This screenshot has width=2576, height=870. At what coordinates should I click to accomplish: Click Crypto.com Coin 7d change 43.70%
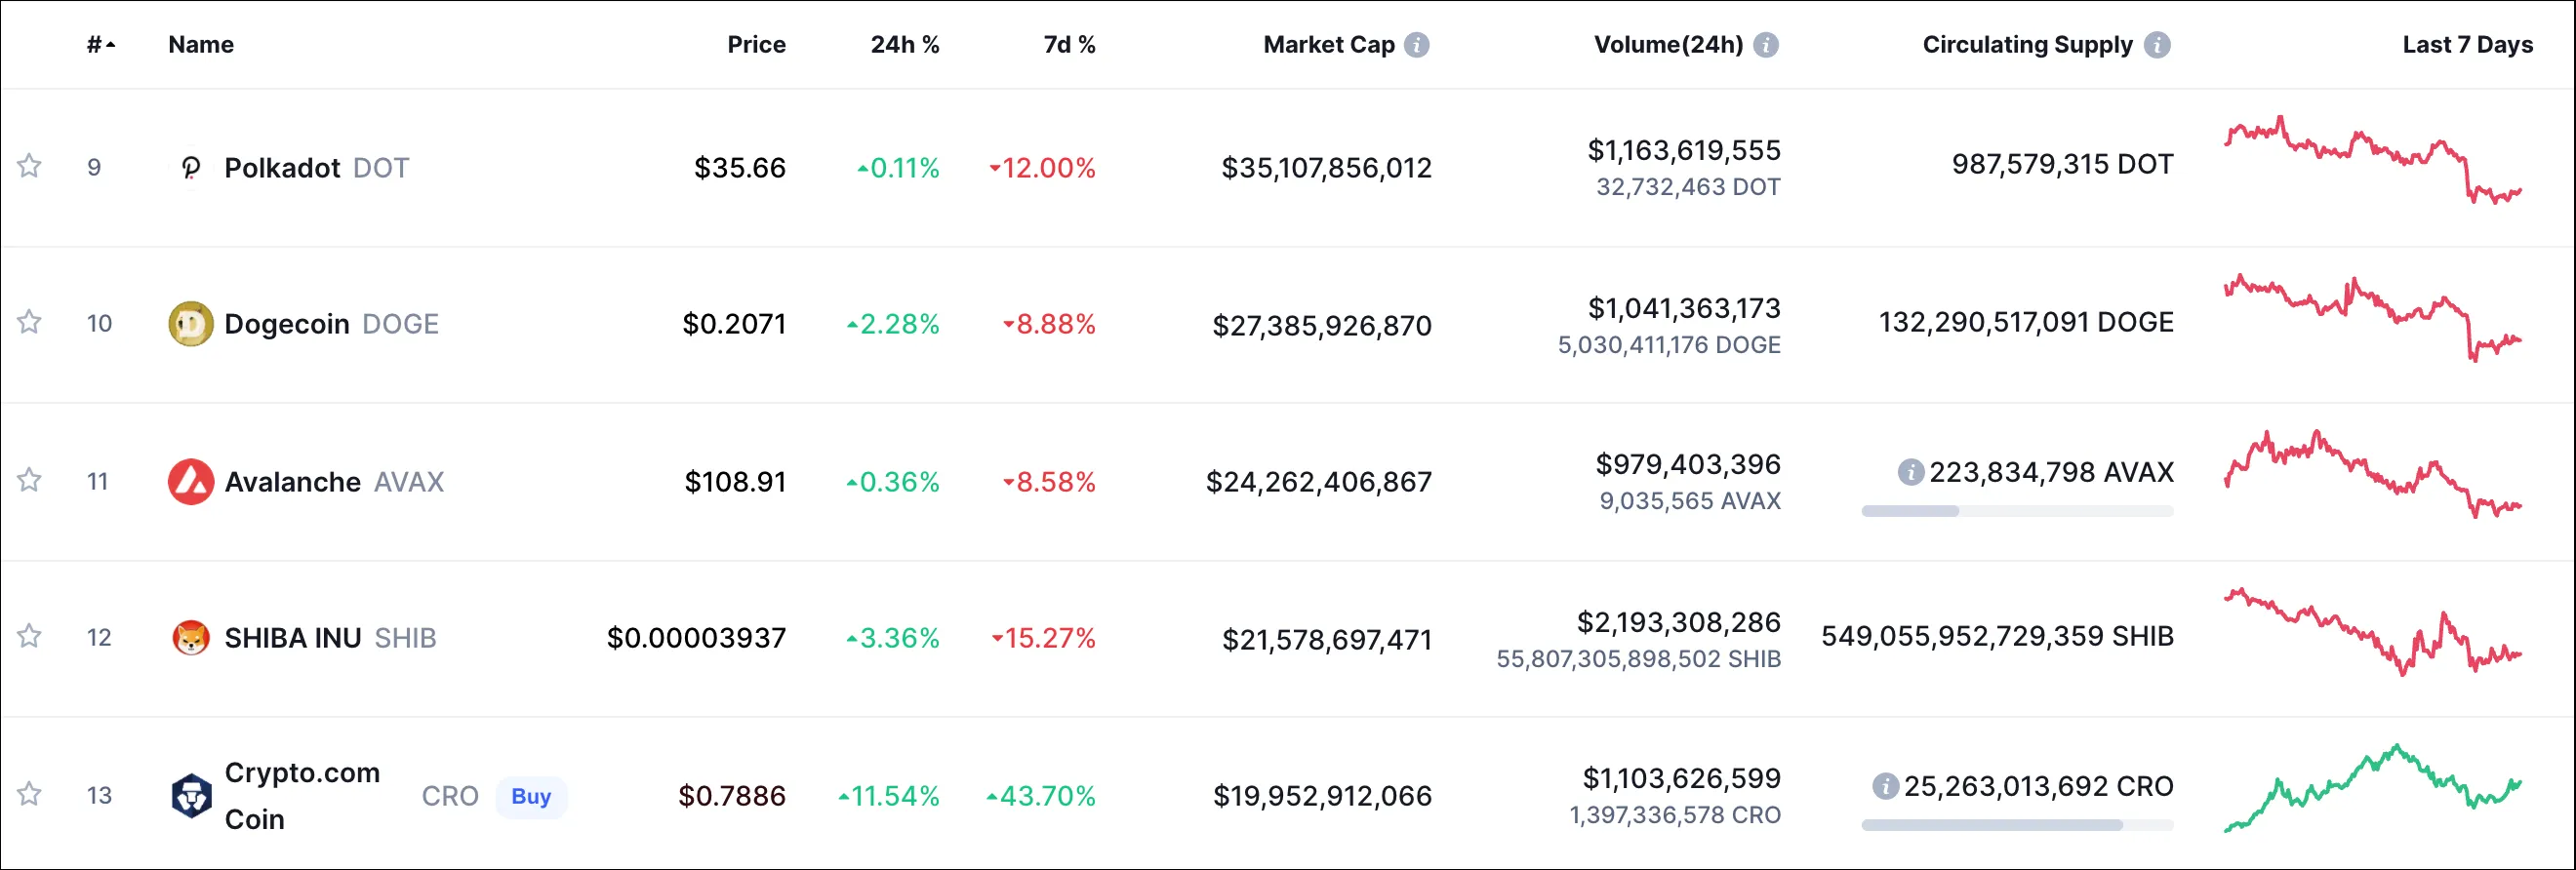1041,795
